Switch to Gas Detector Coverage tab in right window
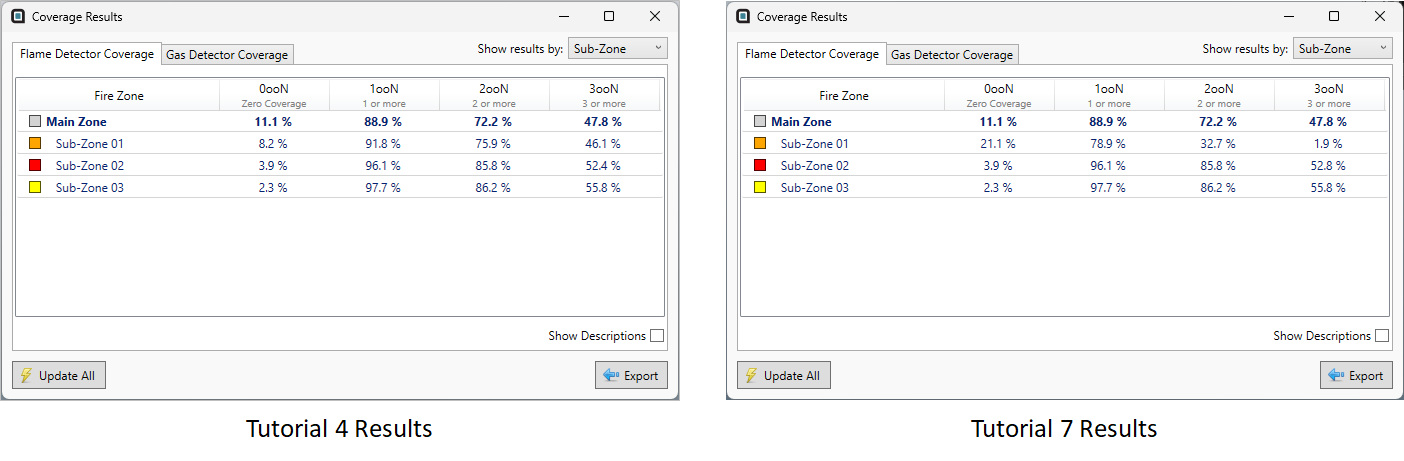 click(x=952, y=55)
